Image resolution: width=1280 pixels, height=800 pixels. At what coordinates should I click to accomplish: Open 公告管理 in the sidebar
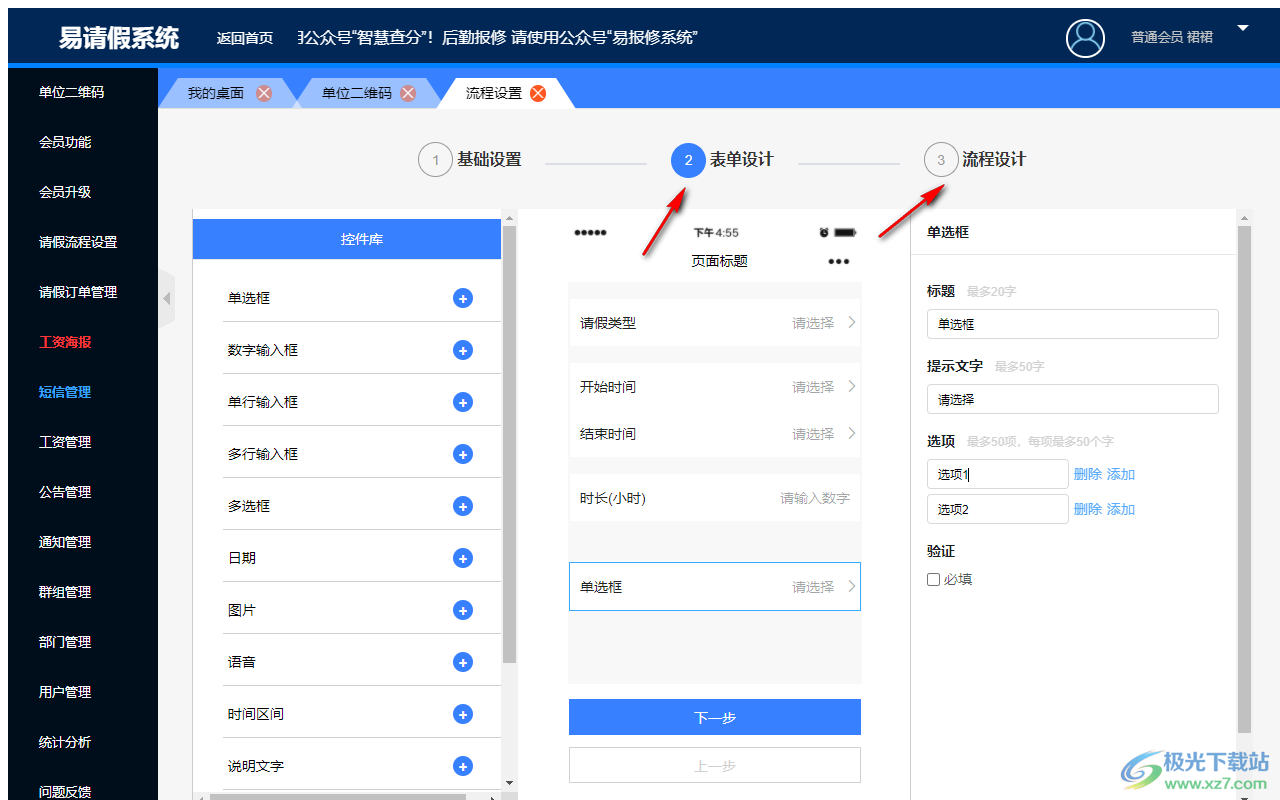click(65, 492)
